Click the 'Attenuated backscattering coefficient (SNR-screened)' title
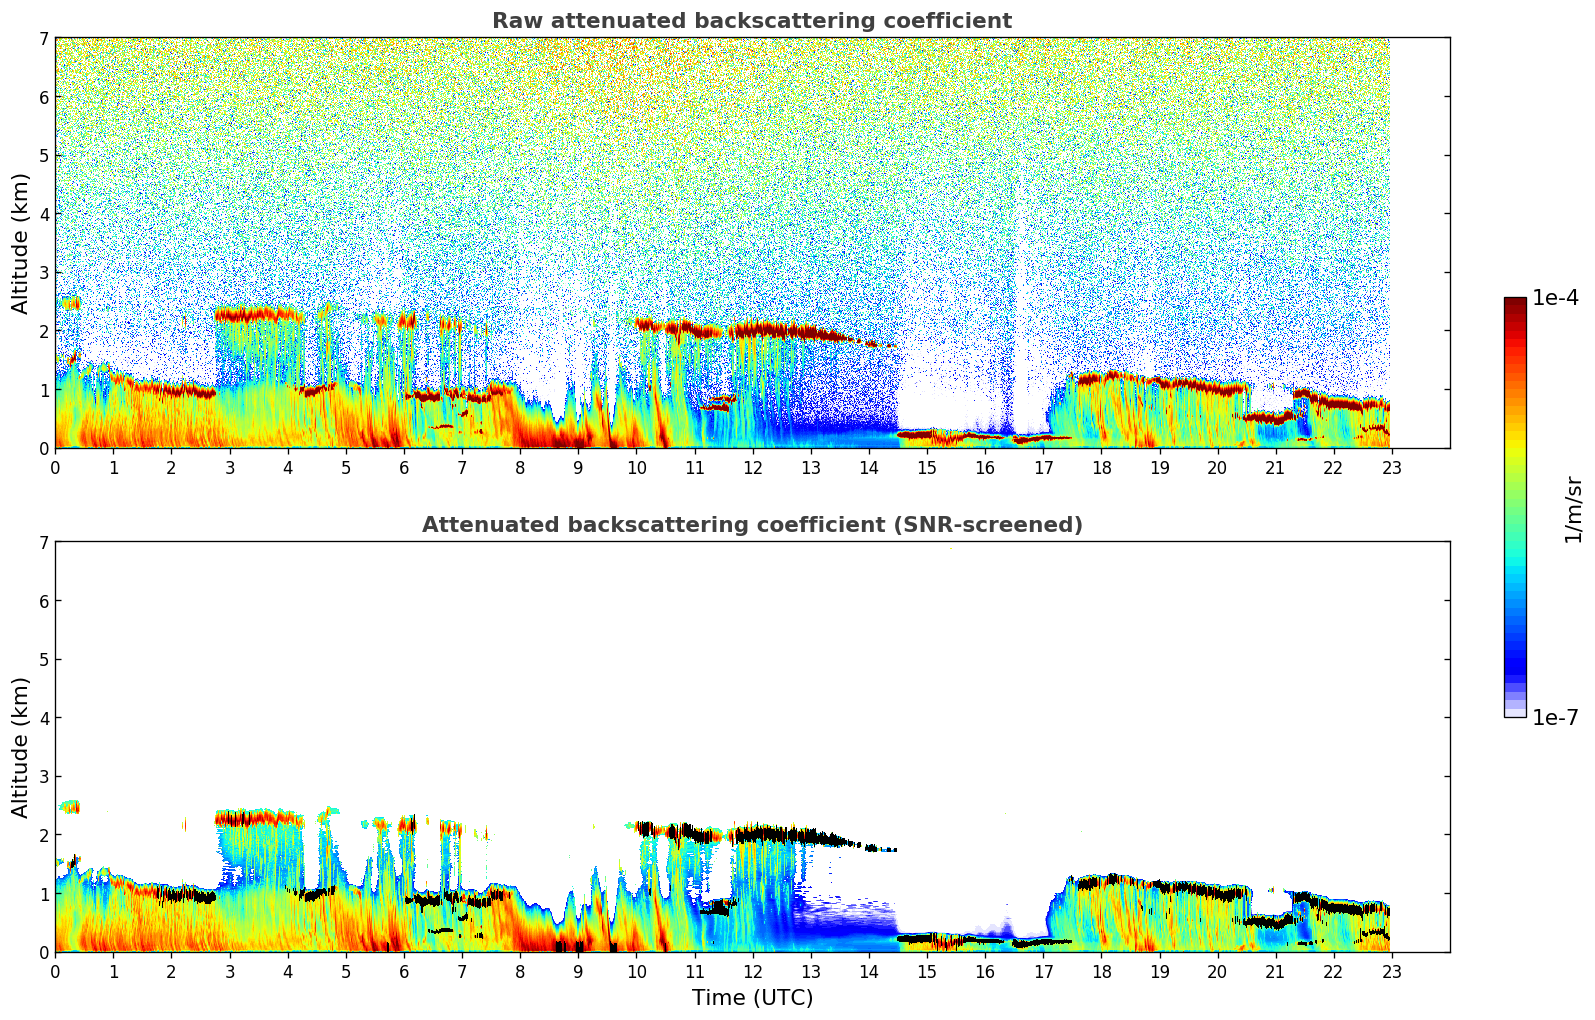Screen dimensions: 1595x1020 (752, 525)
